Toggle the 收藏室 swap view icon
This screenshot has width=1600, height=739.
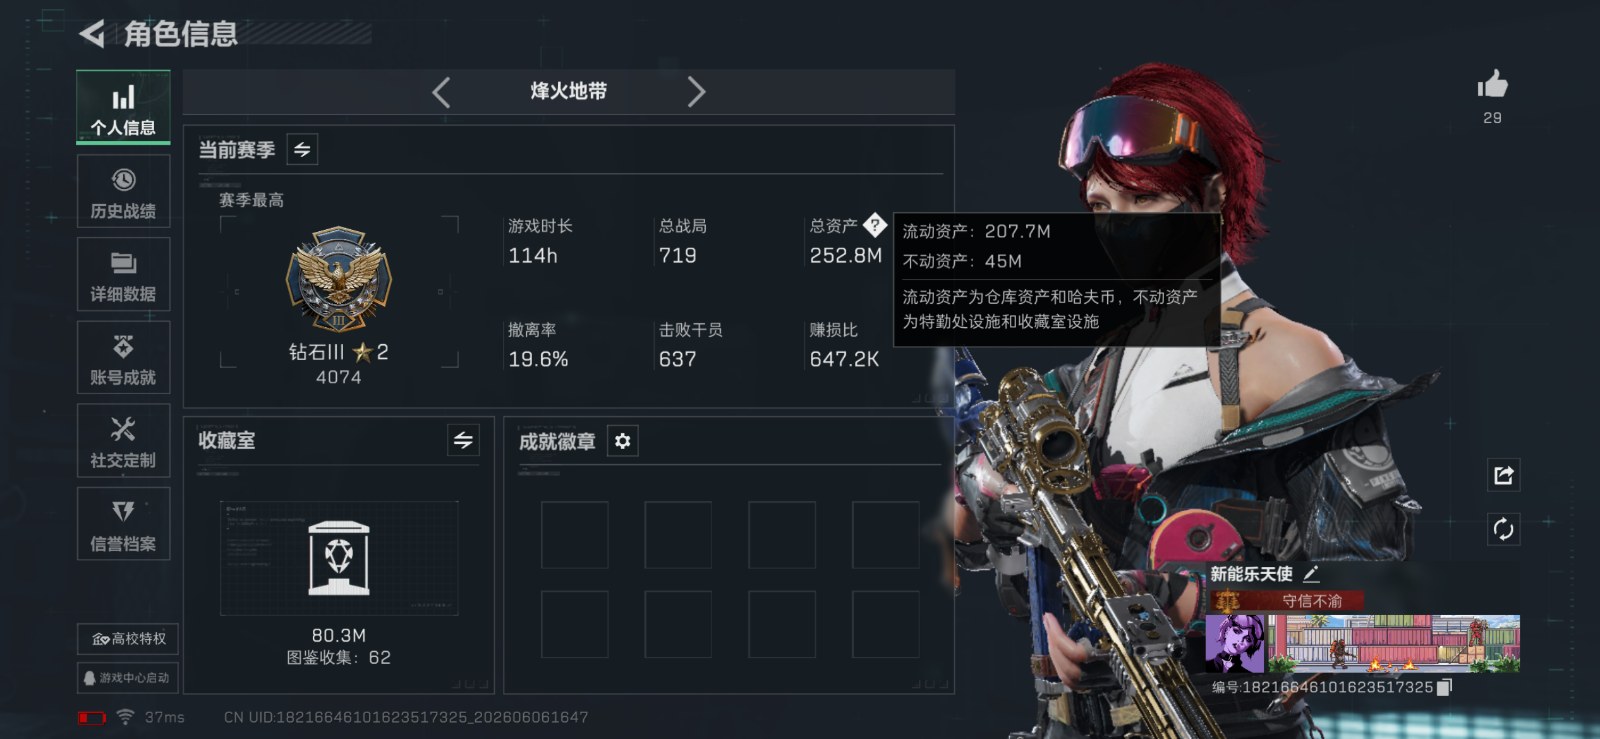pyautogui.click(x=463, y=440)
